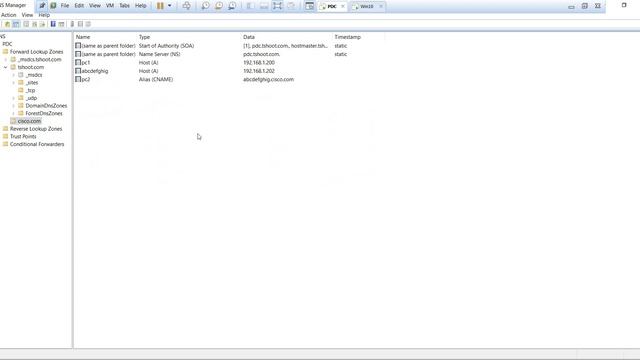640x360 pixels.
Task: Click the blue help icon in DNS toolbar
Action: pos(53,24)
